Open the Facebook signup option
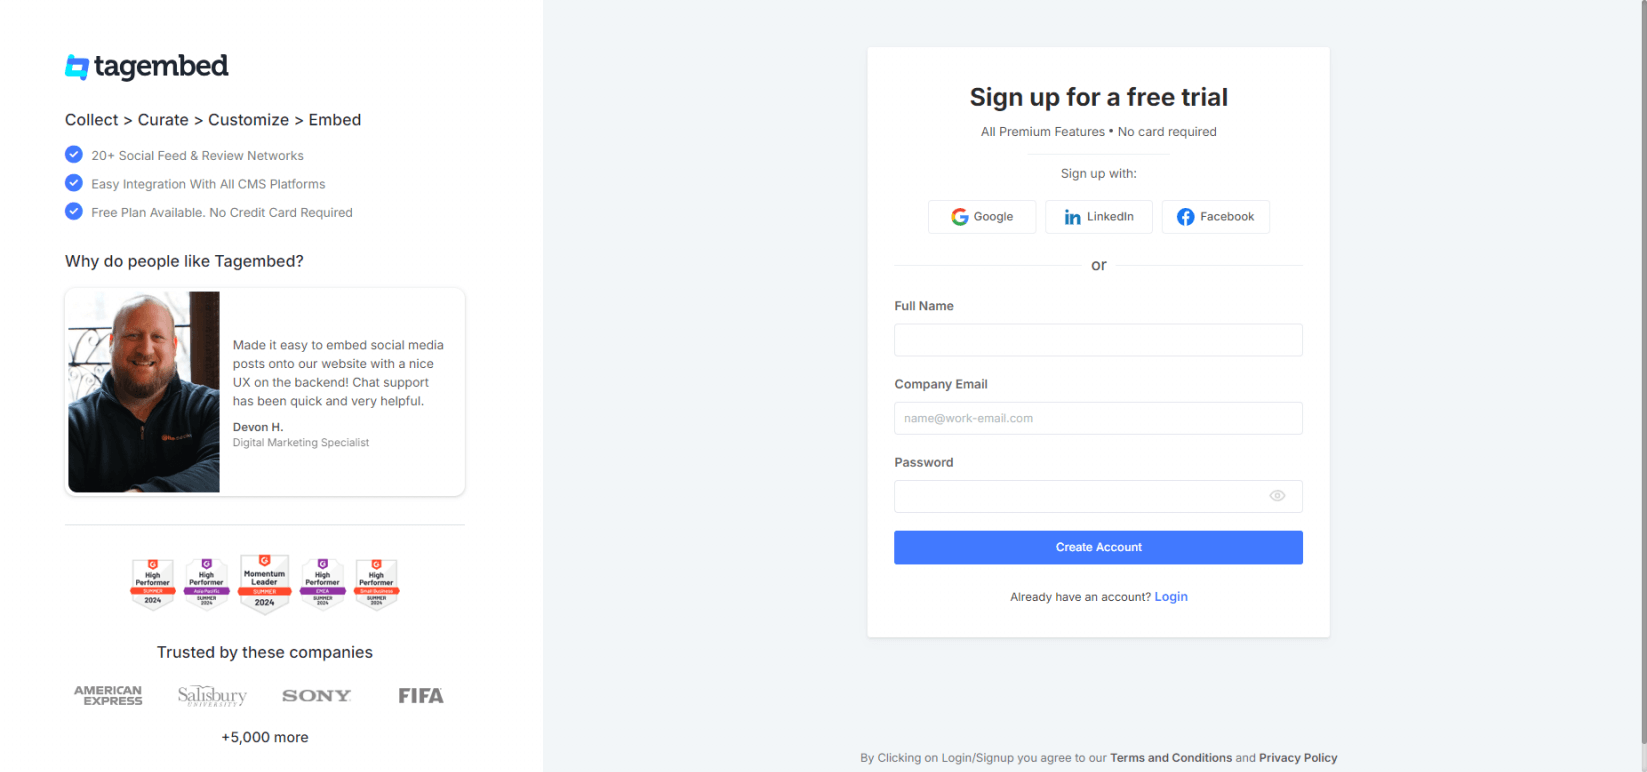This screenshot has height=772, width=1647. 1215,216
